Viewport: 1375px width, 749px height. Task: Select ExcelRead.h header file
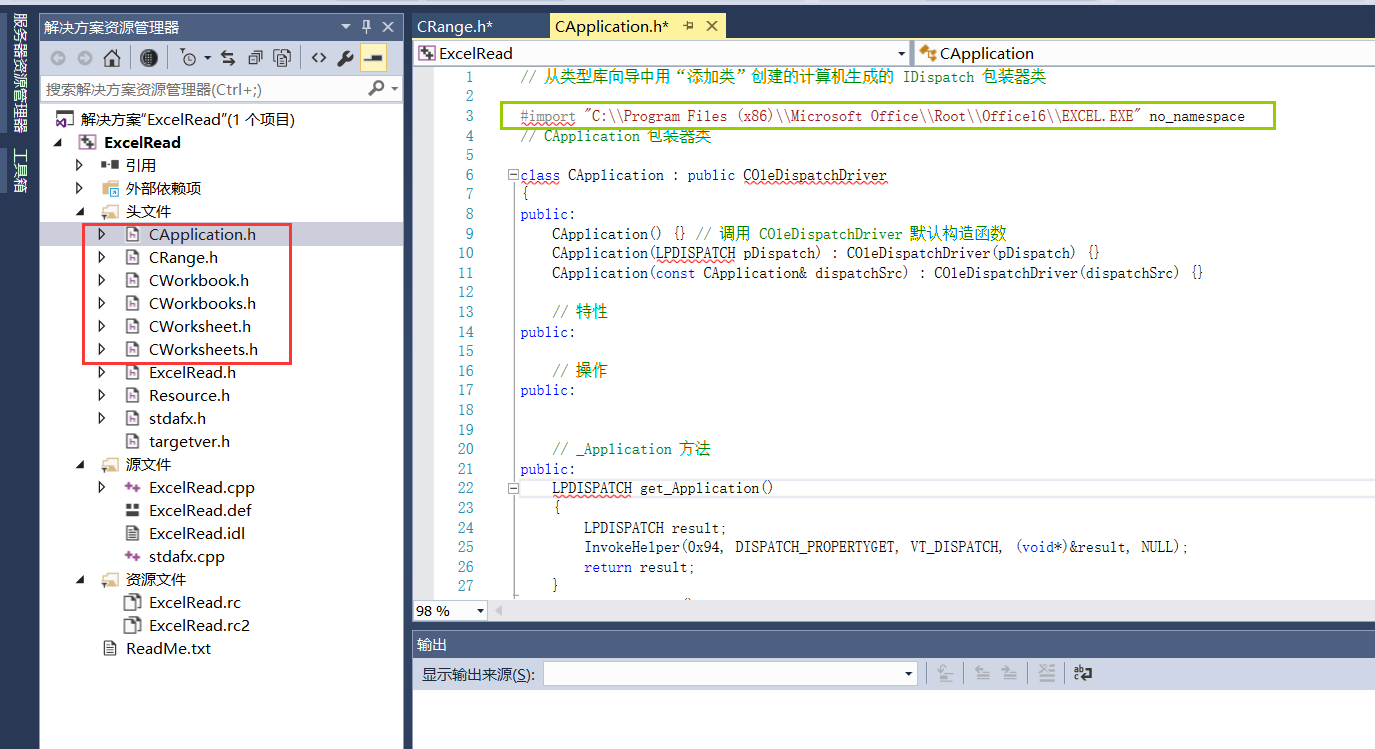(x=192, y=372)
